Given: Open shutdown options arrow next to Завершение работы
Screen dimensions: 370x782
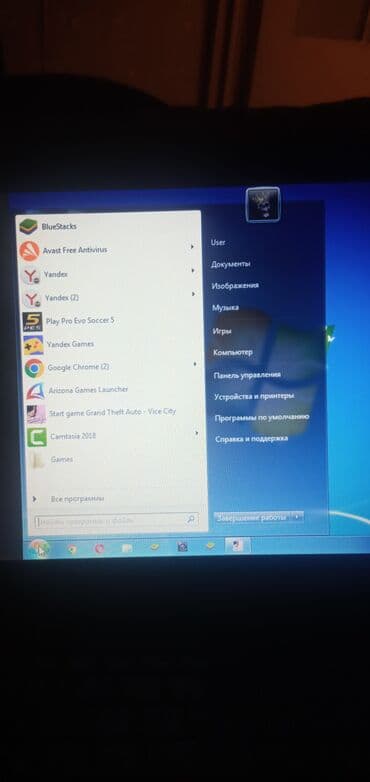Looking at the screenshot, I should 298,517.
